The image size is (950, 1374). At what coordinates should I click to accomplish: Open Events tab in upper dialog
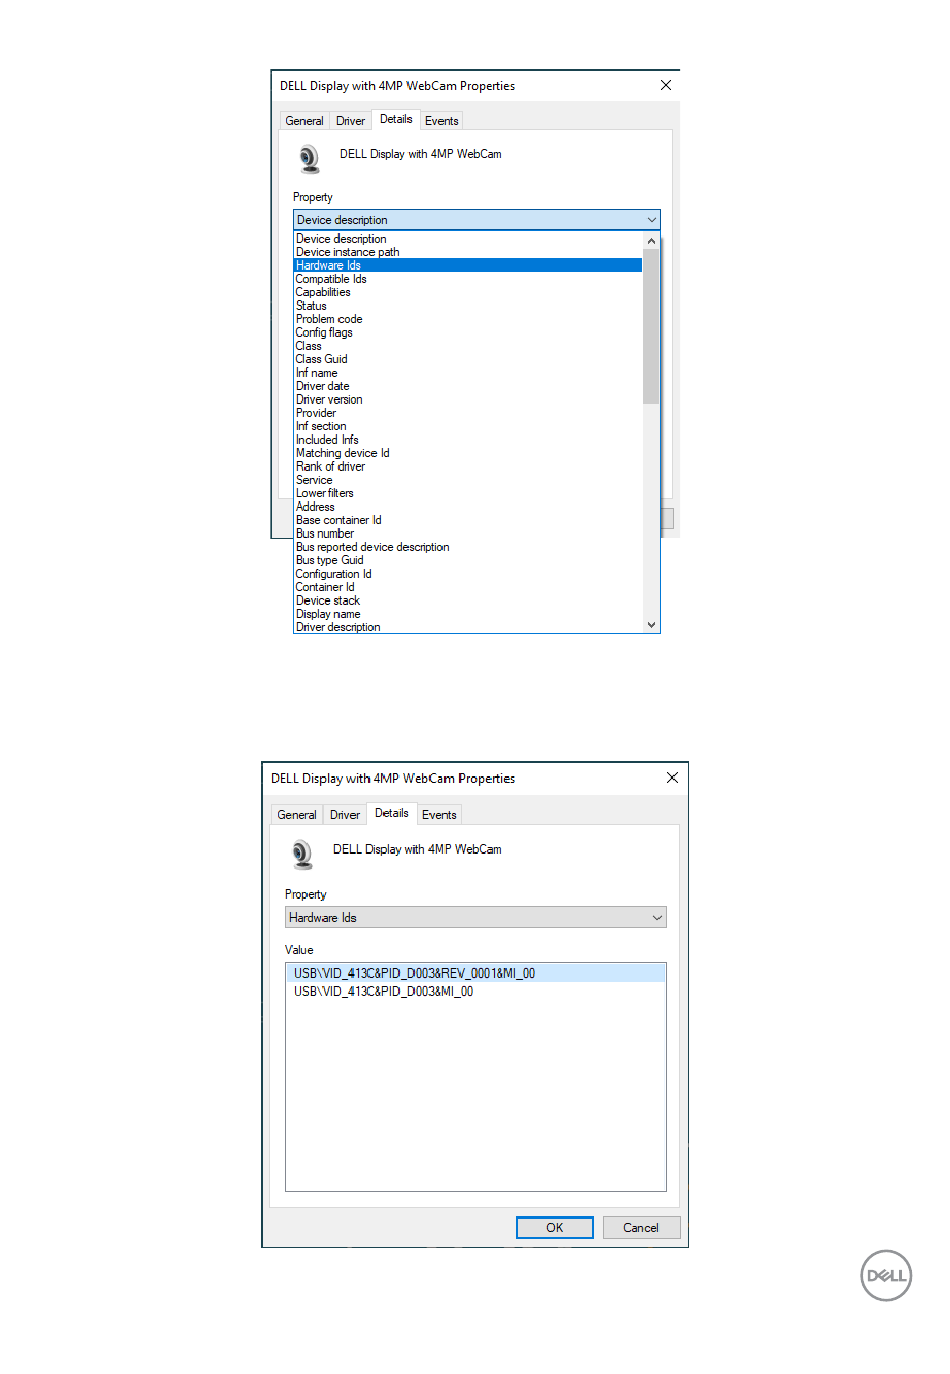(x=441, y=121)
